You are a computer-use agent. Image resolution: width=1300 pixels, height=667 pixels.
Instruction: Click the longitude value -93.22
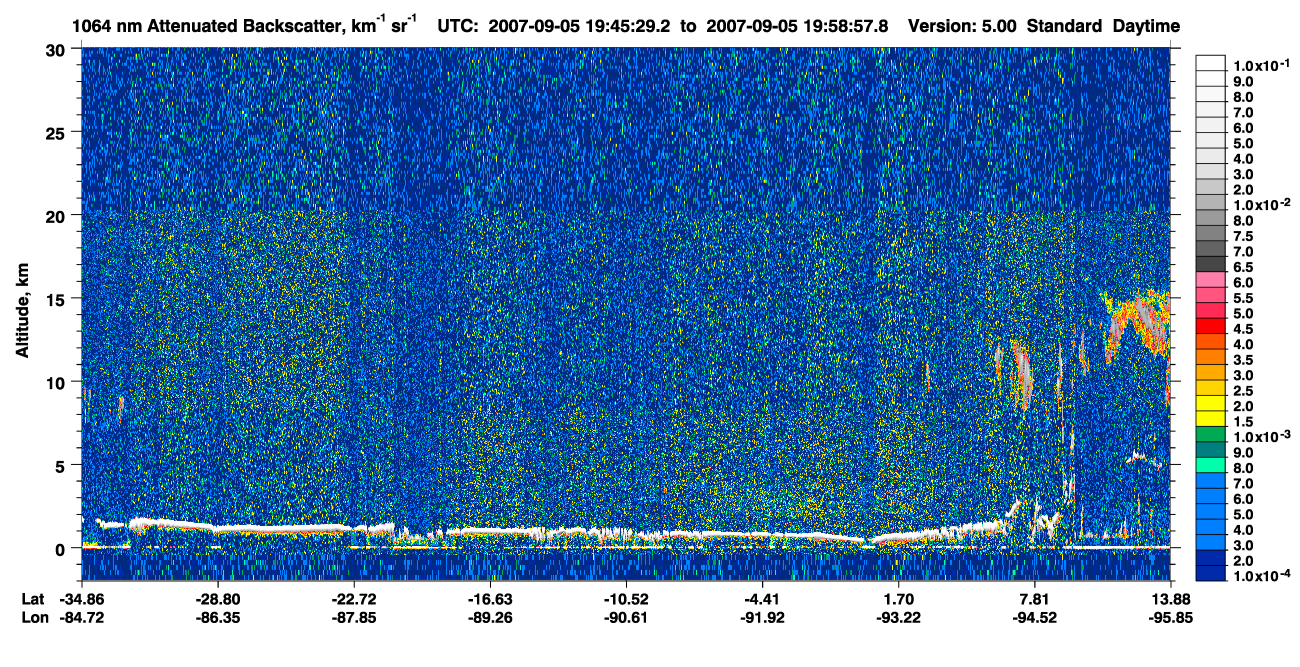(x=898, y=617)
